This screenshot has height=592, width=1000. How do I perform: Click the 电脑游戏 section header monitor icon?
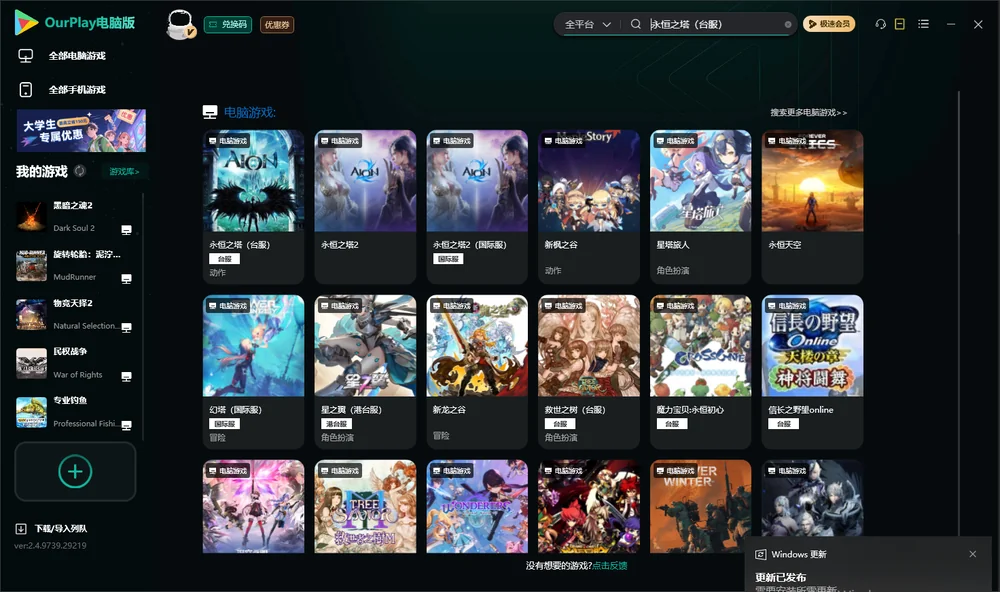(x=210, y=112)
